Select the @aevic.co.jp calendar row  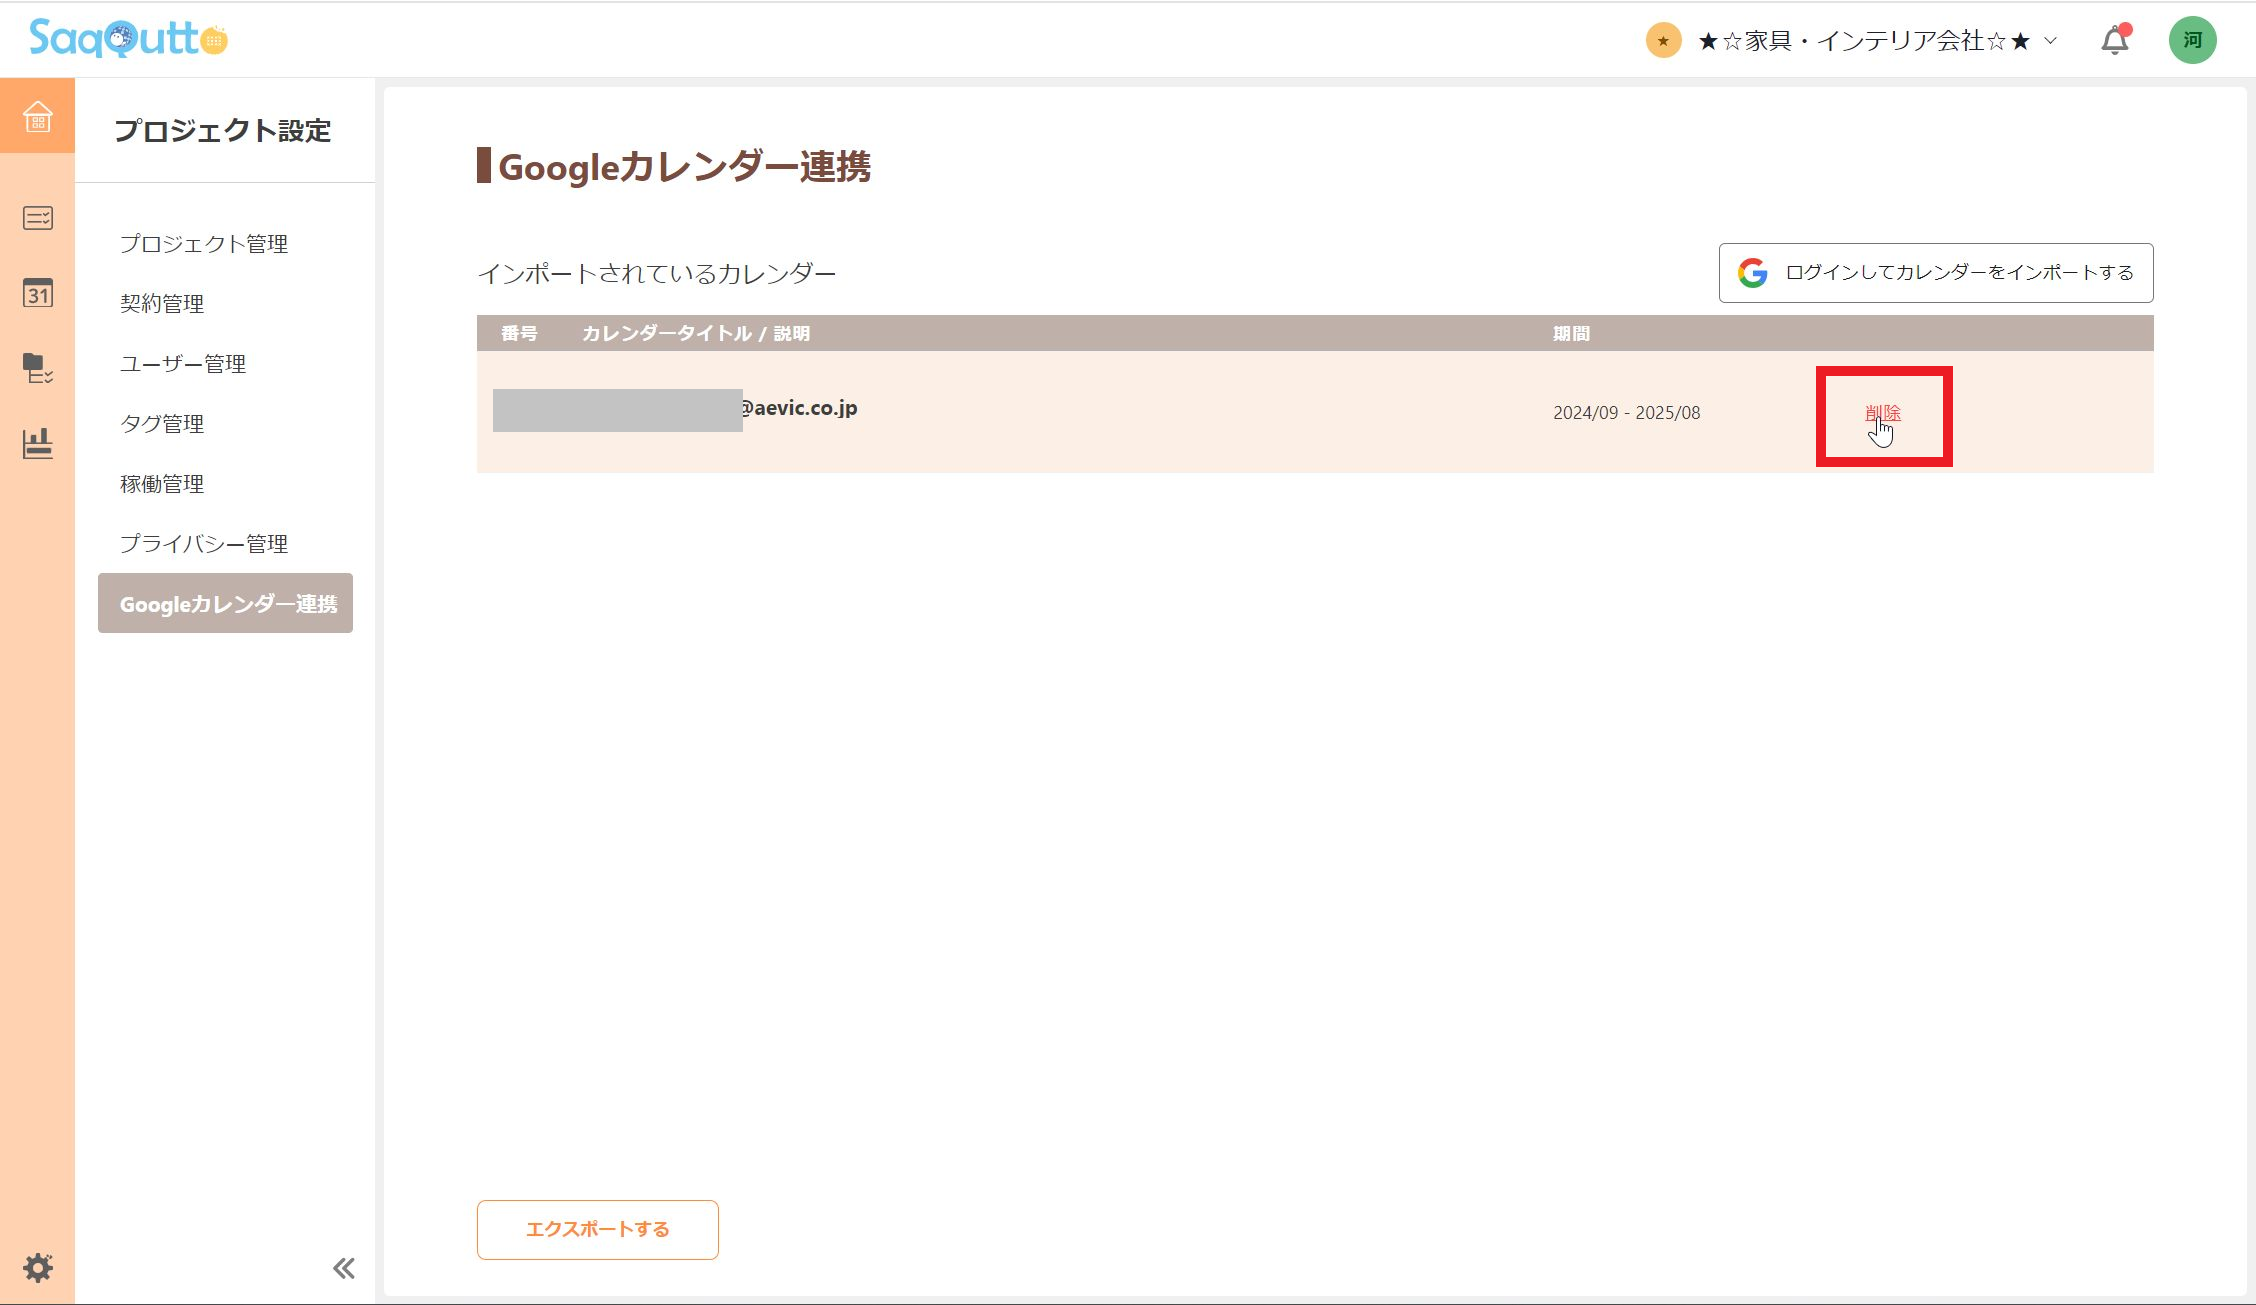798,408
